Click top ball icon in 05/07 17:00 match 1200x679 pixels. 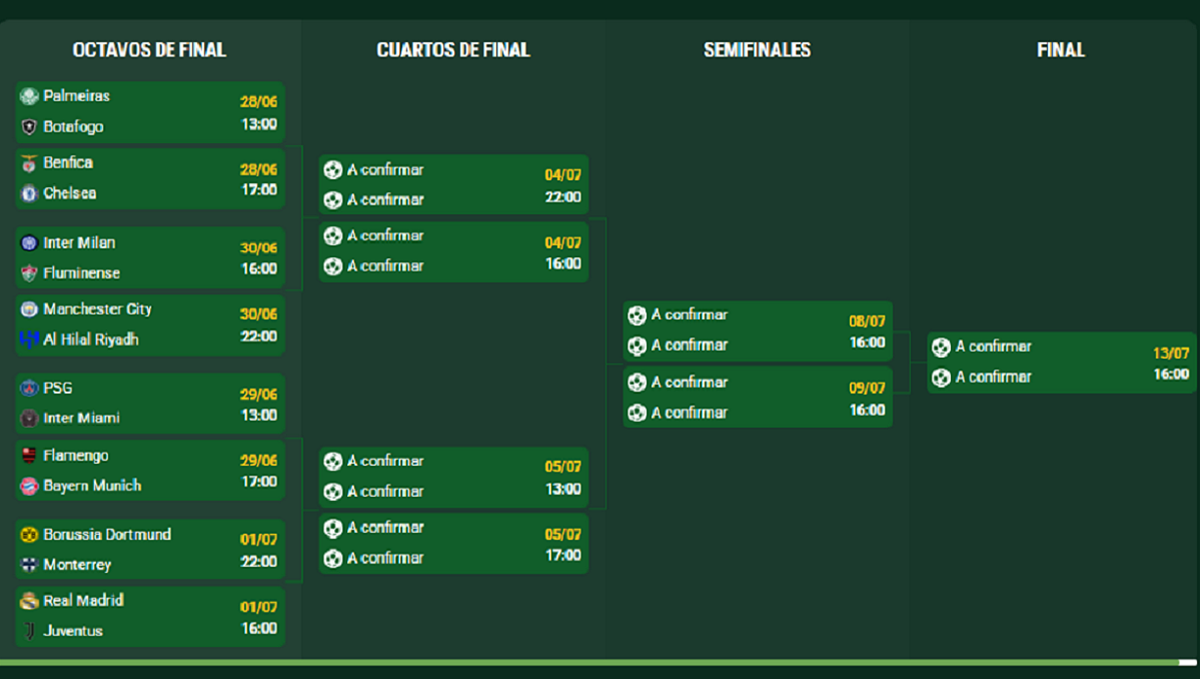(x=333, y=528)
